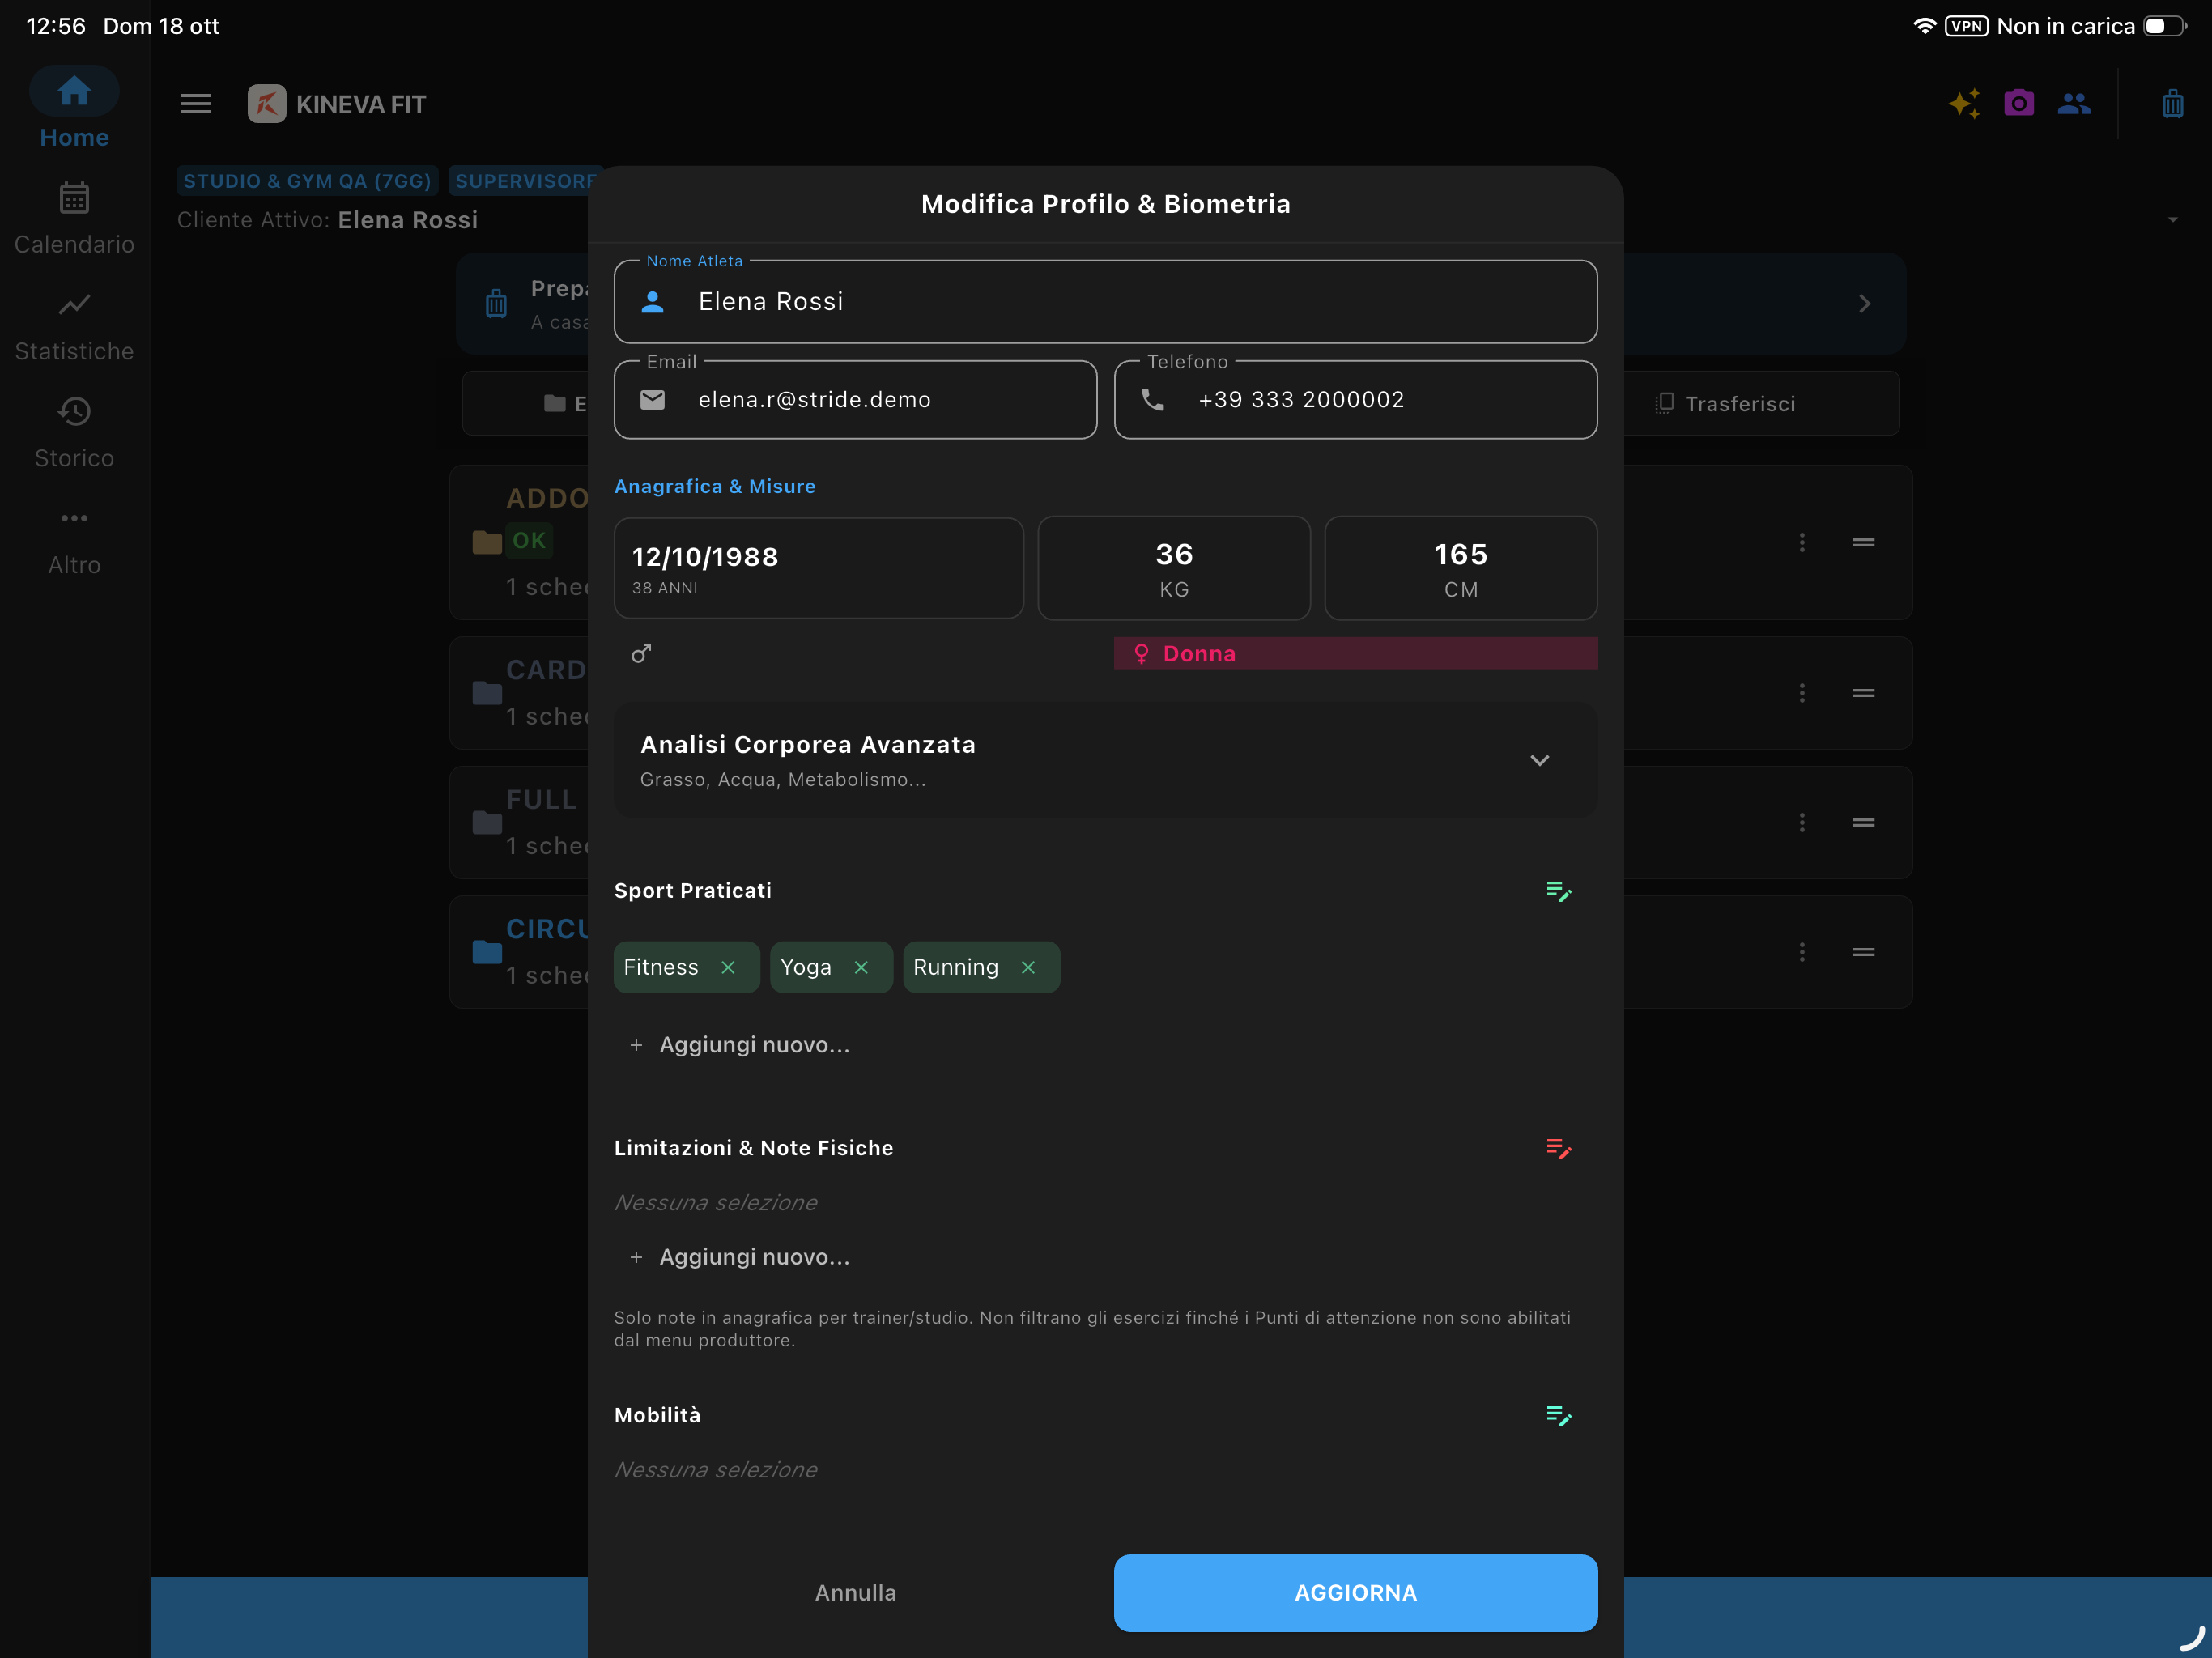The image size is (2212, 1658).
Task: Open the Altro menu
Action: click(74, 541)
